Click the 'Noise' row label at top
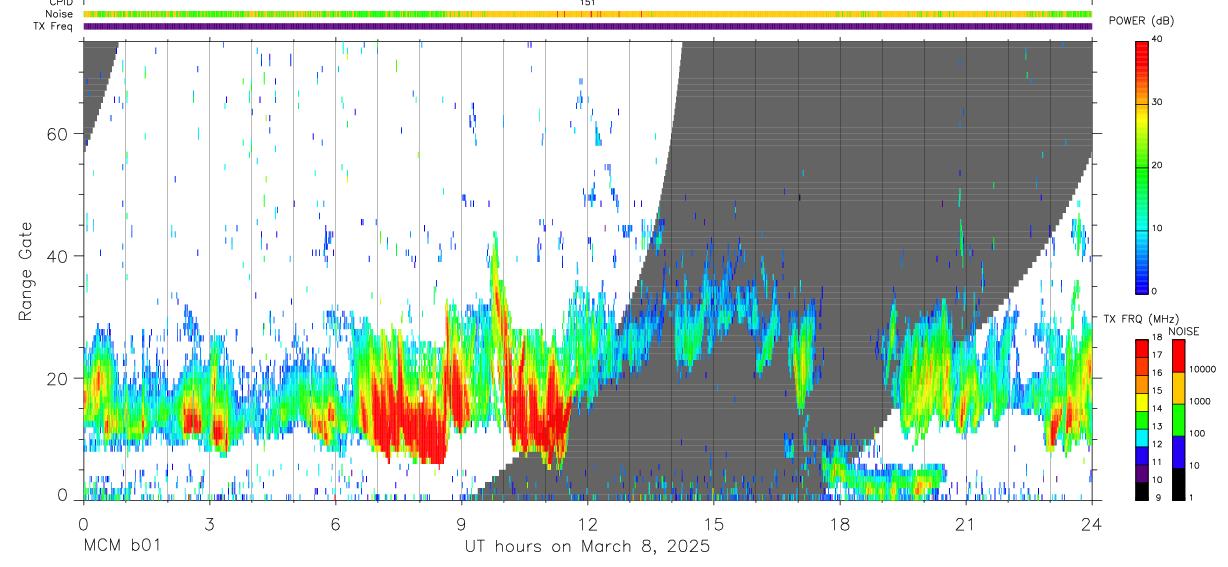Screen dimensions: 1228x567 (60, 15)
